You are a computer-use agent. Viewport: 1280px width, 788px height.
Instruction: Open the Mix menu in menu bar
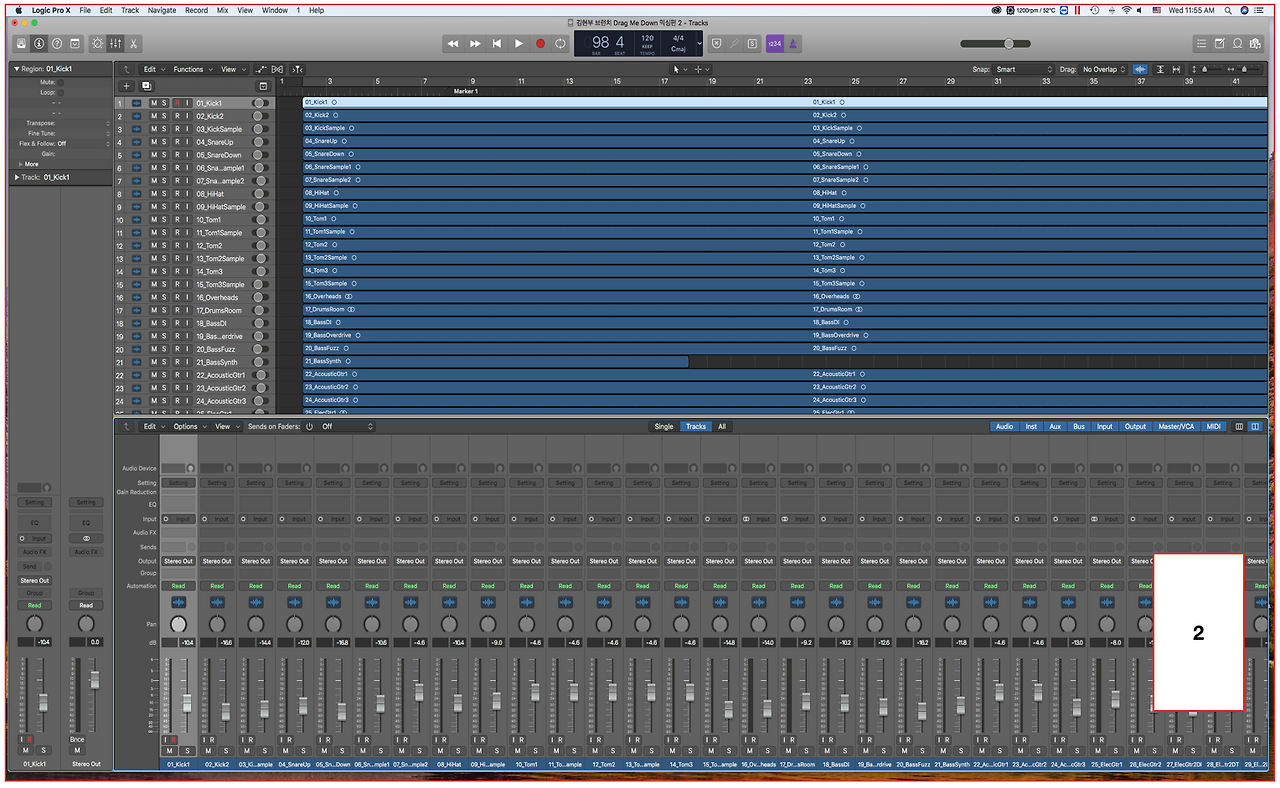tap(223, 10)
